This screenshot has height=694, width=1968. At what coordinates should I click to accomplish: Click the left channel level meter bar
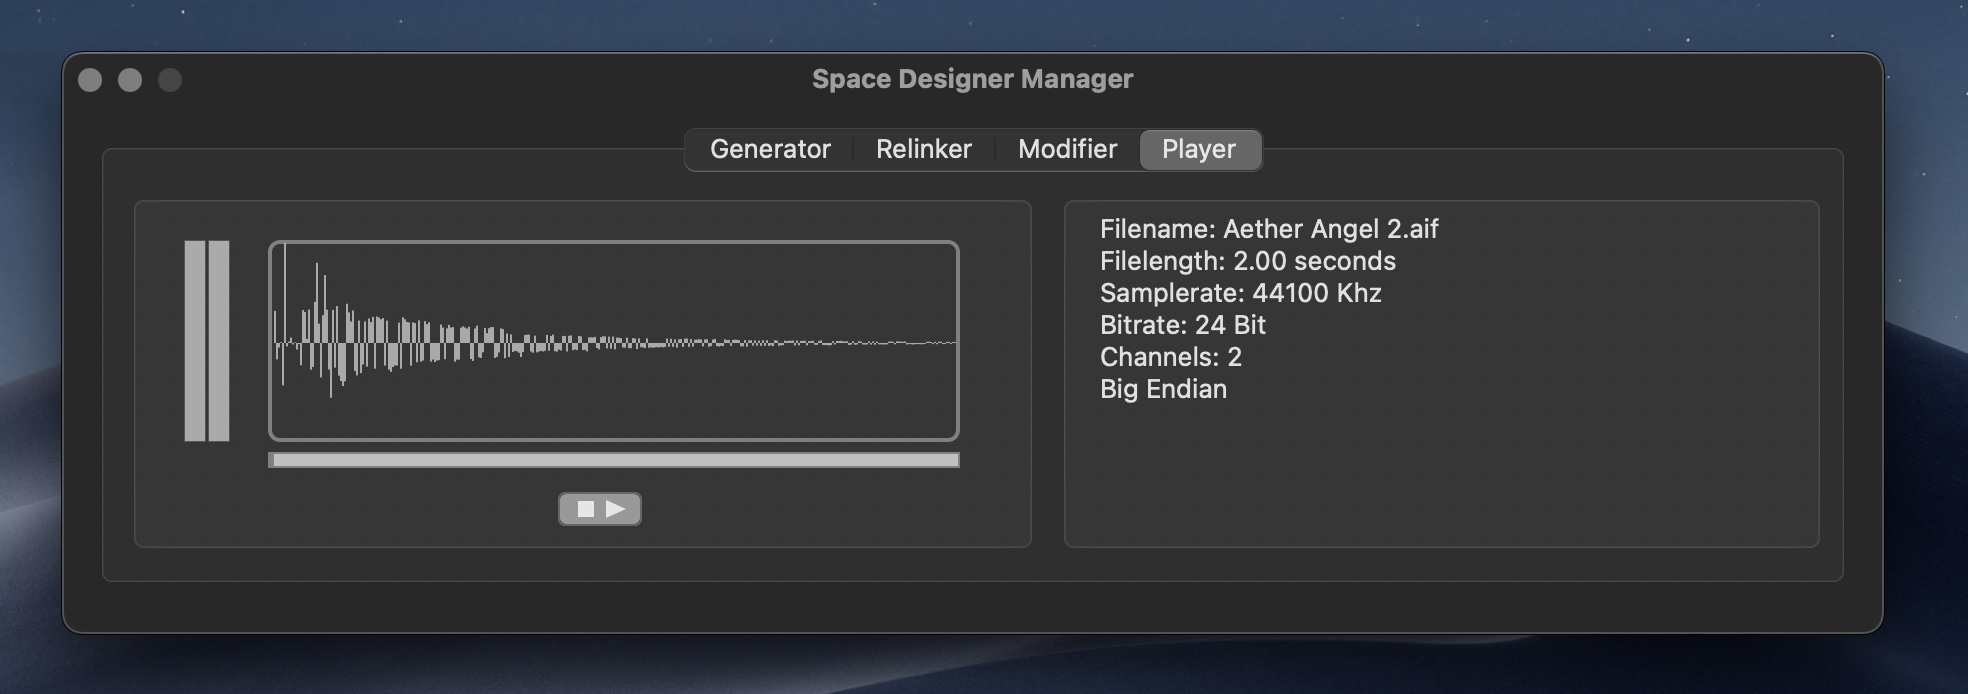click(x=195, y=341)
